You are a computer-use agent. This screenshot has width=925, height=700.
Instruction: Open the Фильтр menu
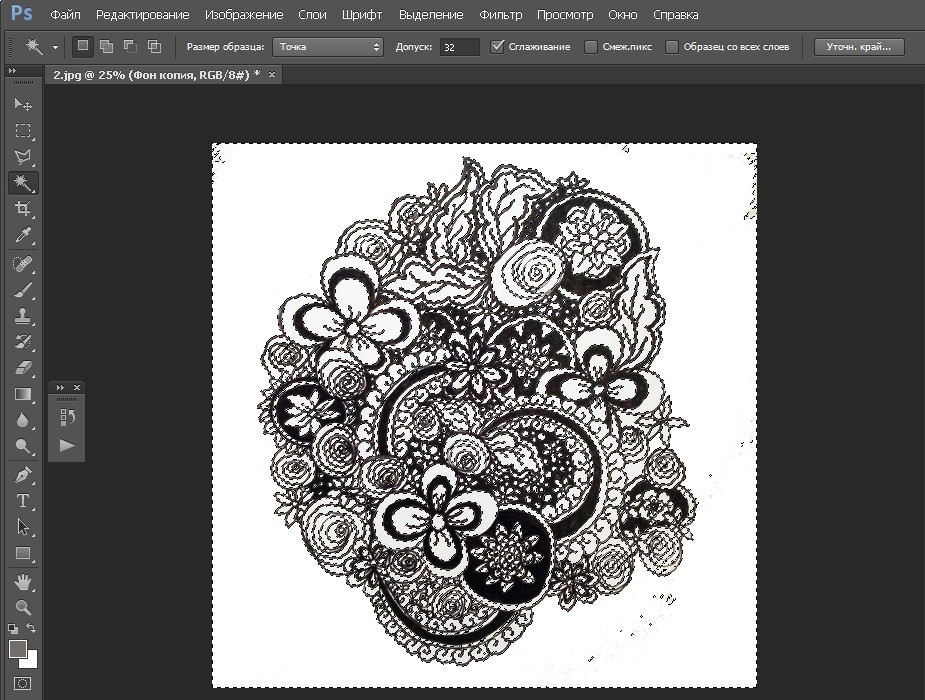click(x=500, y=15)
